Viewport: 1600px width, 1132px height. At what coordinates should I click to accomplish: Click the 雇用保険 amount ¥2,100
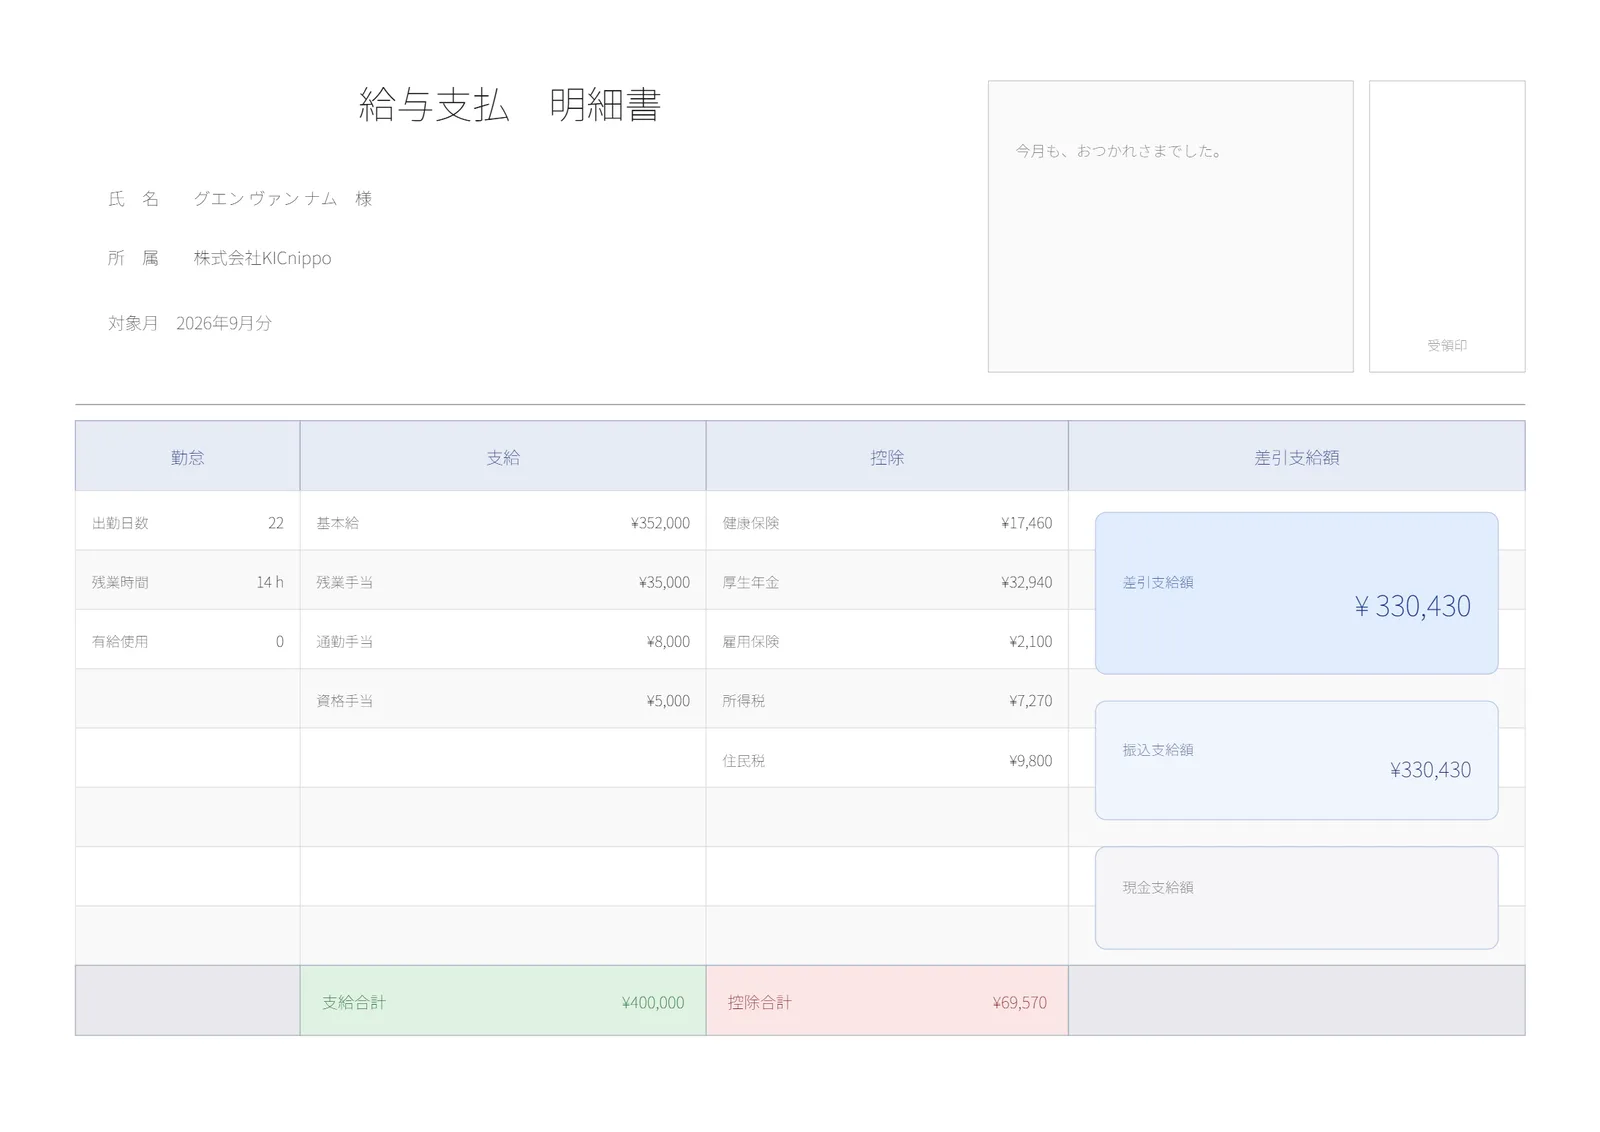coord(1030,642)
